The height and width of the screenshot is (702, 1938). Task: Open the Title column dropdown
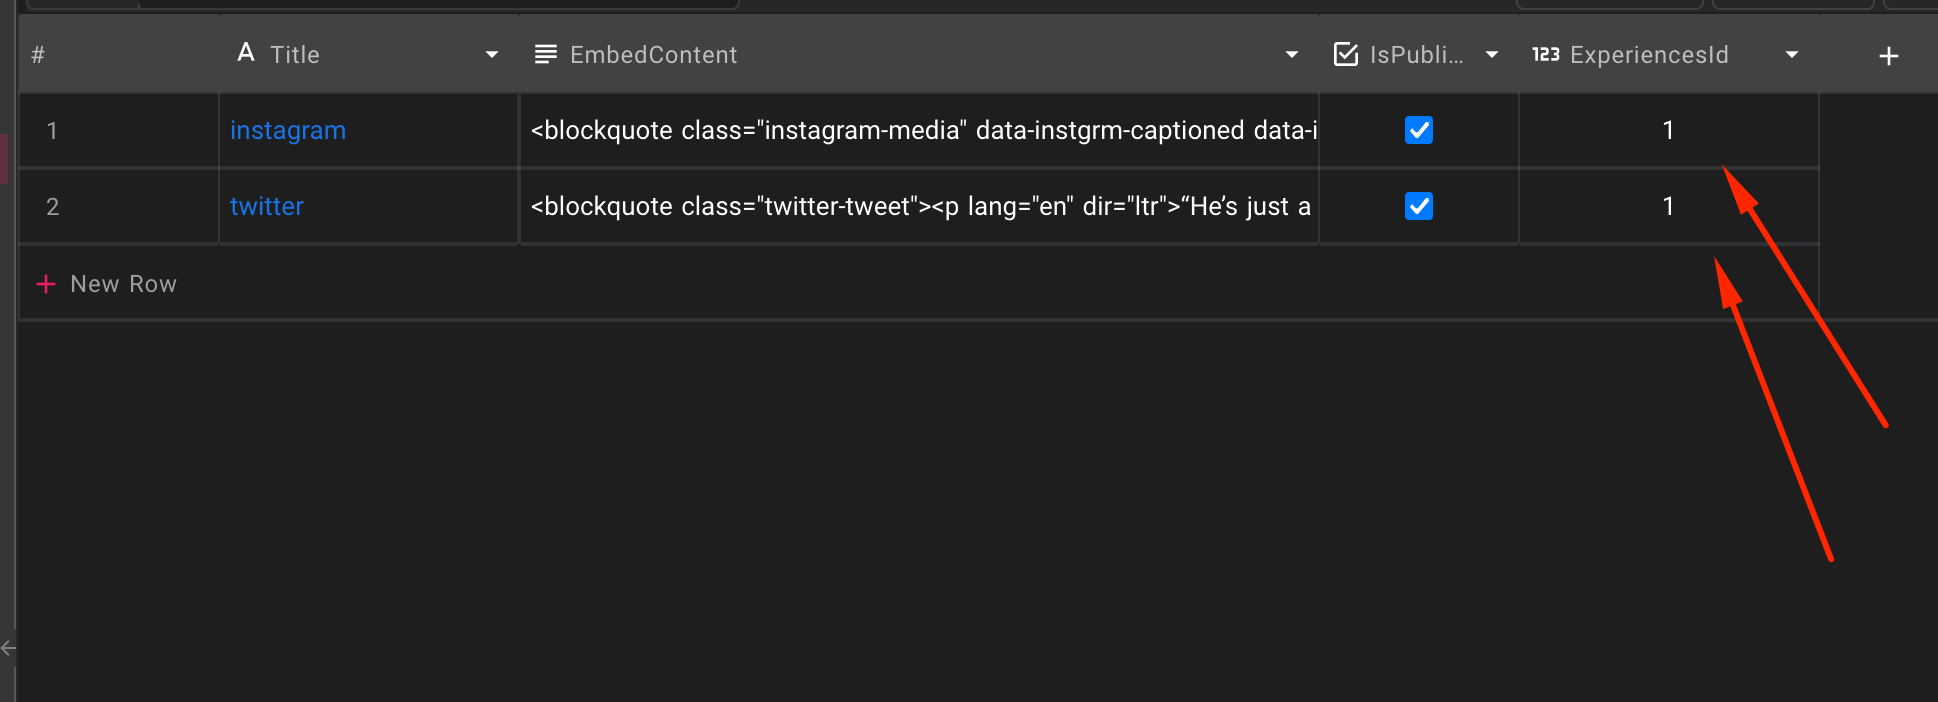[x=491, y=54]
